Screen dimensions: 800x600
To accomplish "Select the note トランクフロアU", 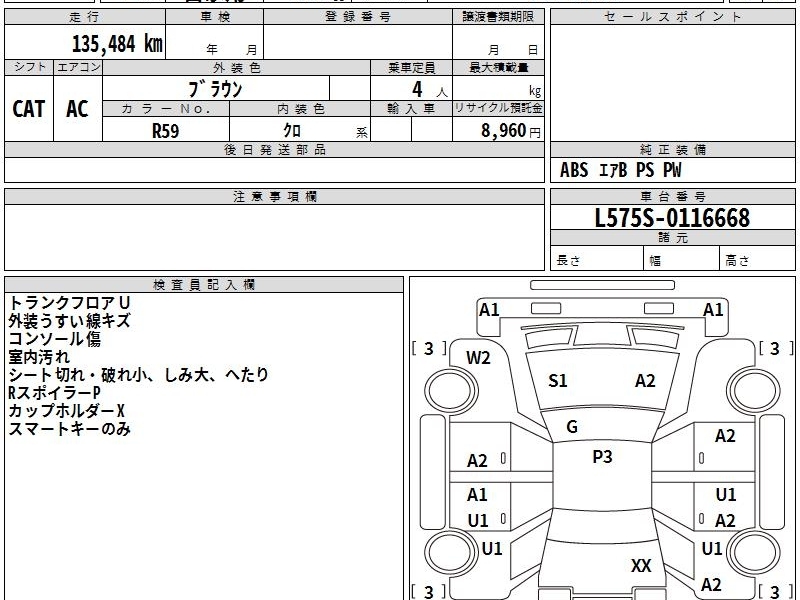I will [x=69, y=303].
